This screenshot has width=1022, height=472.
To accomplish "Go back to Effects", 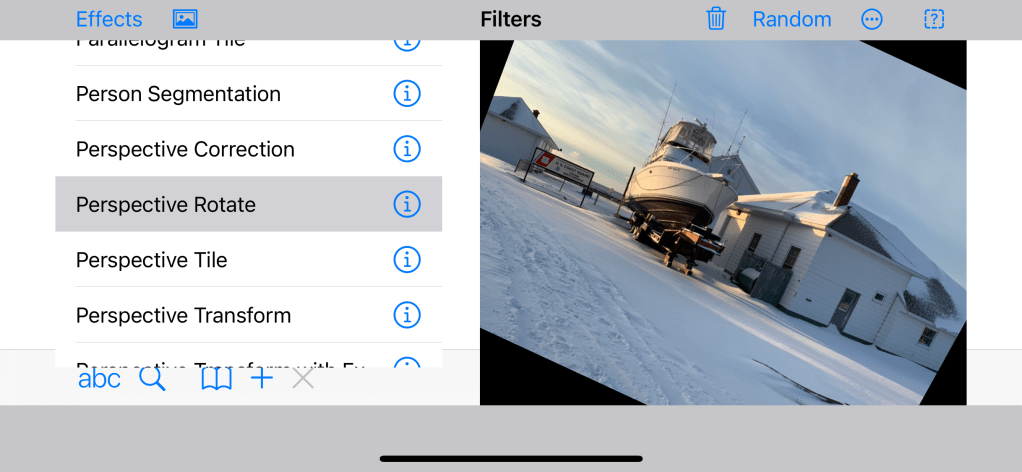I will (109, 19).
